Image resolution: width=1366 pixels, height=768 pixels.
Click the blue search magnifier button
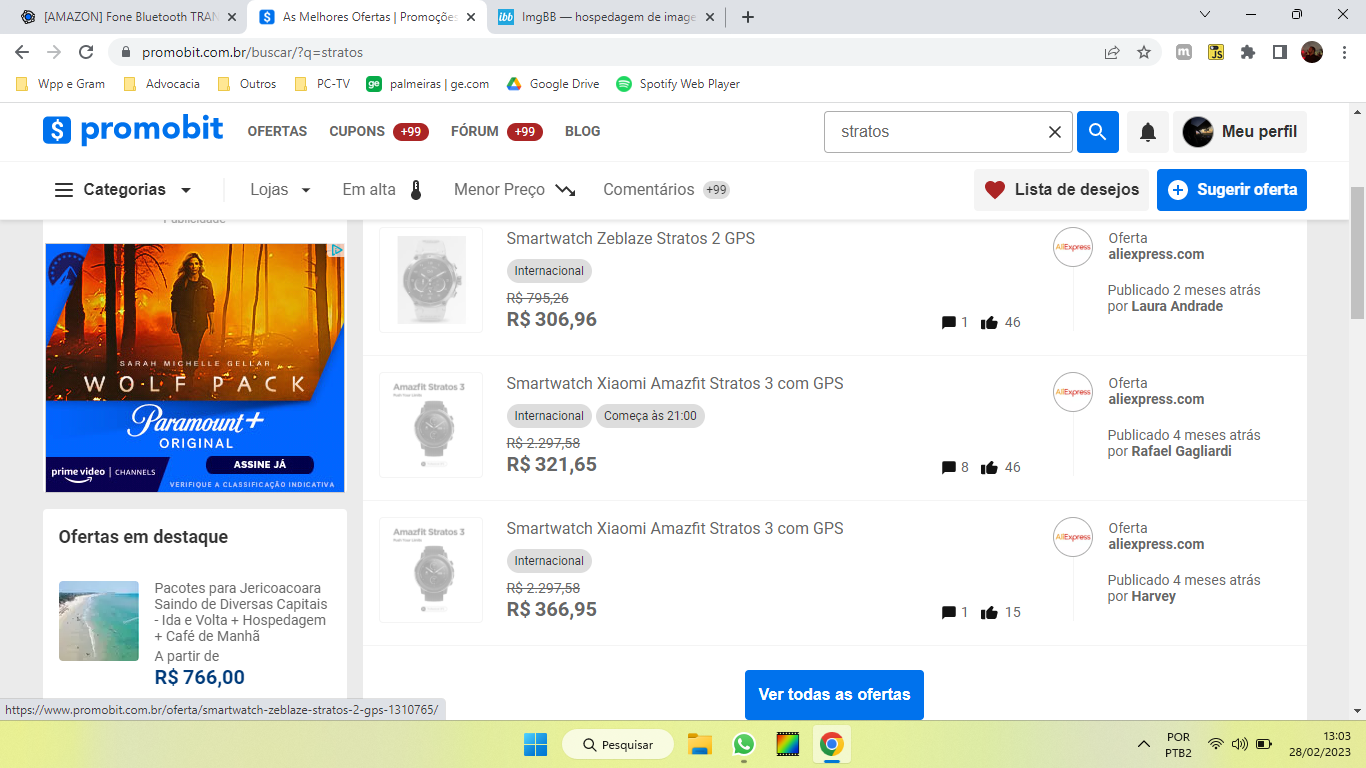pos(1097,132)
